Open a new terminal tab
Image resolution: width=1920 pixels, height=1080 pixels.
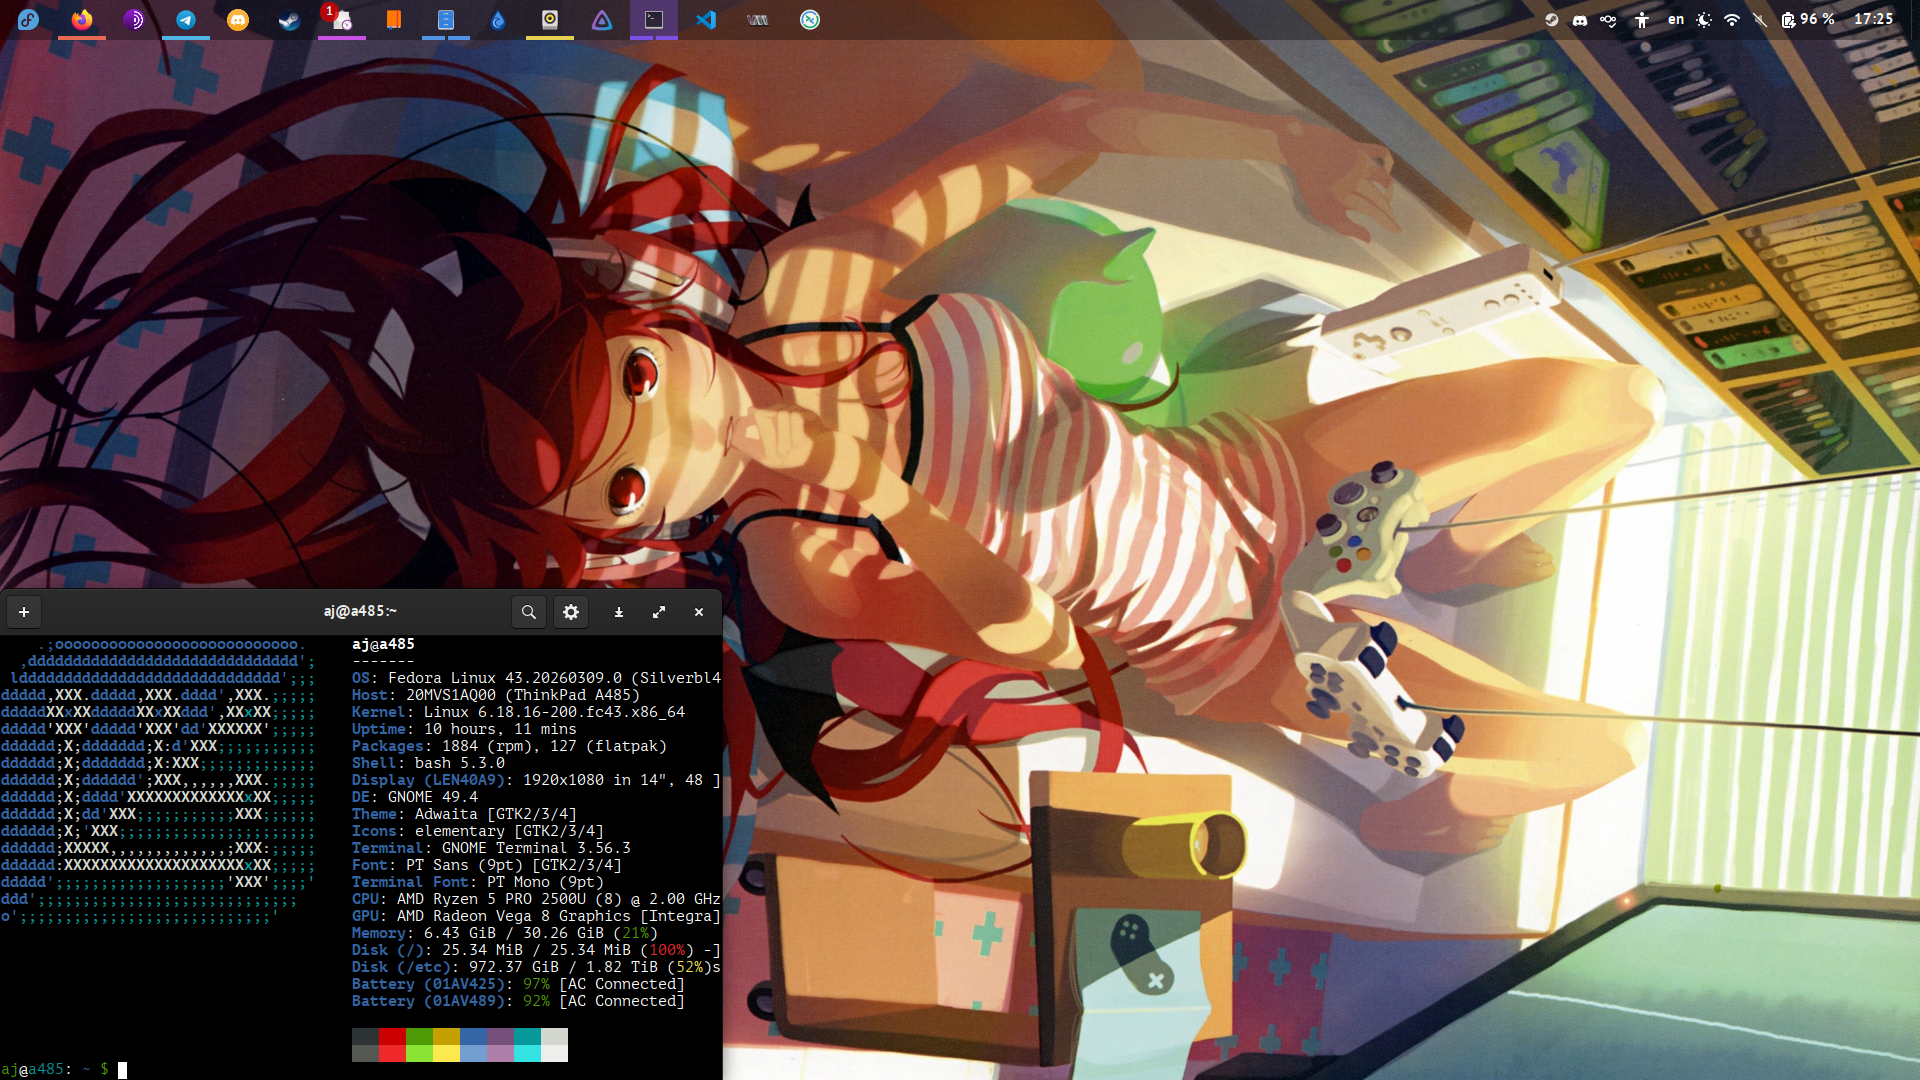point(24,612)
